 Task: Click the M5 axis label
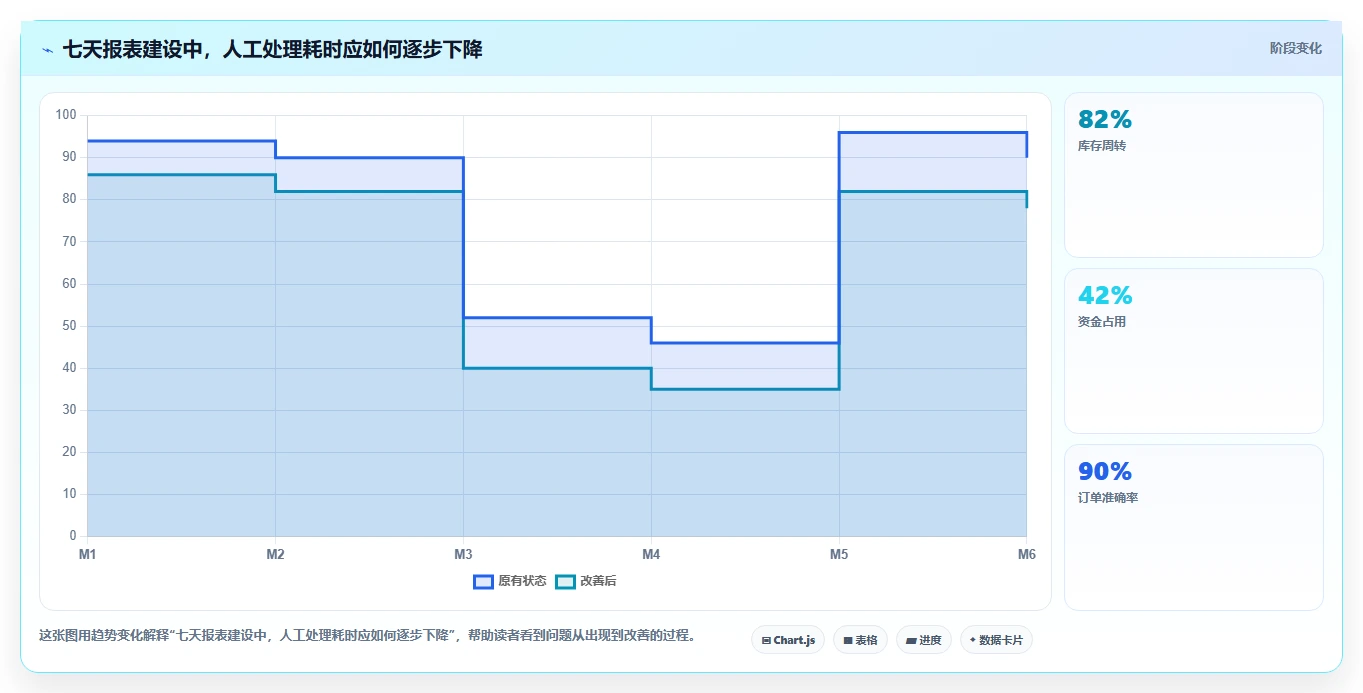point(839,554)
